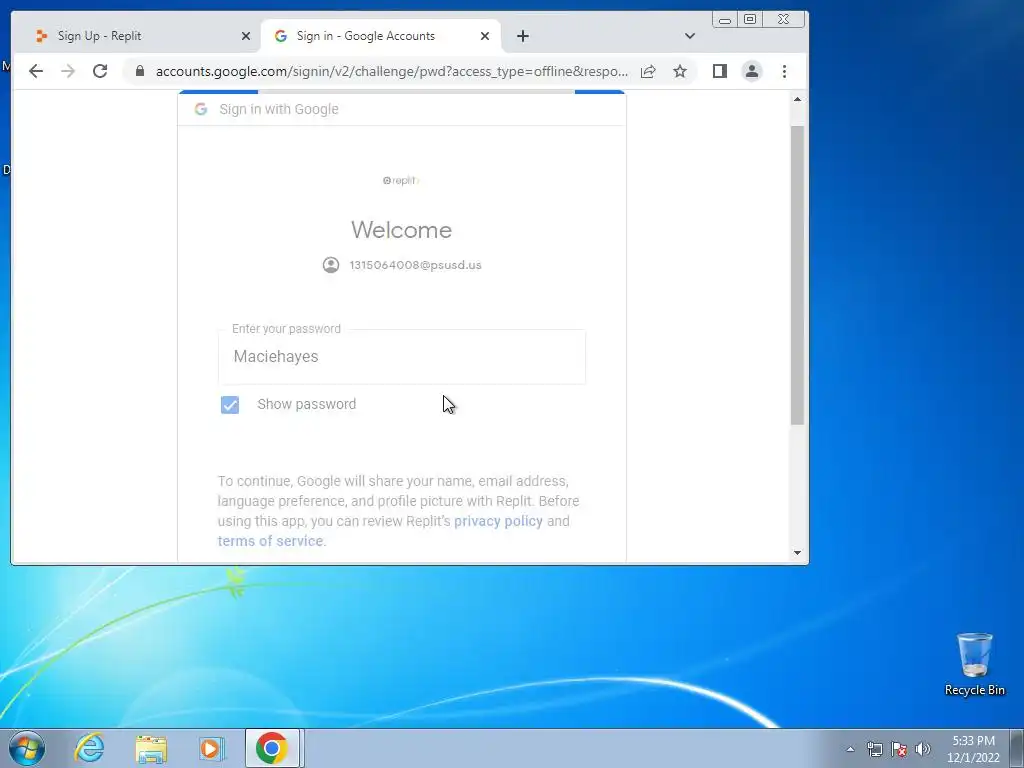Screen dimensions: 1024x768
Task: Share this page from address bar
Action: point(648,71)
